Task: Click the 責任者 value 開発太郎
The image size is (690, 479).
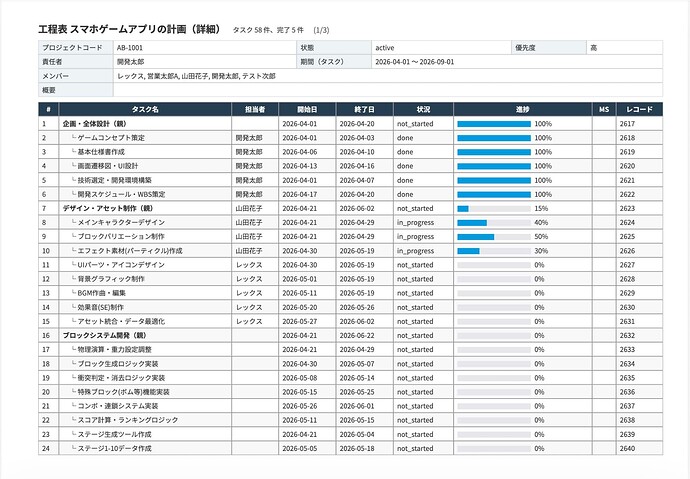Action: (x=130, y=62)
